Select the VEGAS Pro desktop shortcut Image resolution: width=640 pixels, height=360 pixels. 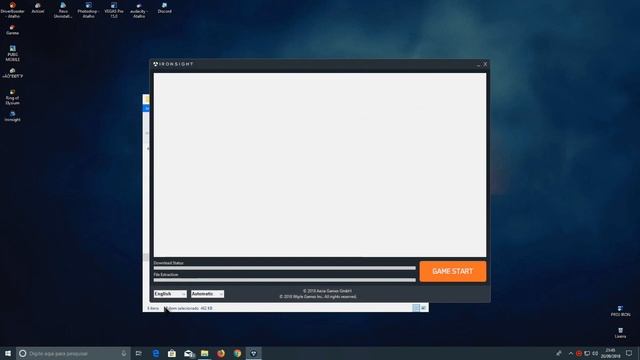(114, 10)
